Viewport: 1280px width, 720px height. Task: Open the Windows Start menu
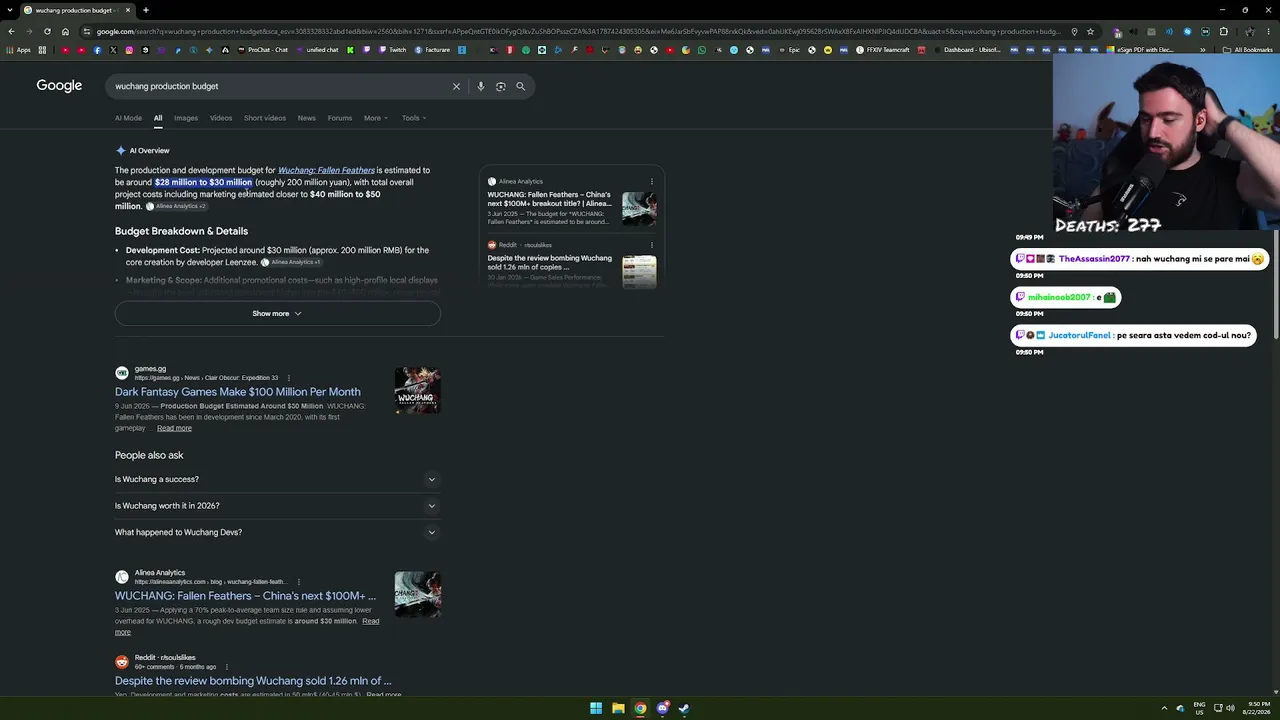click(x=596, y=708)
